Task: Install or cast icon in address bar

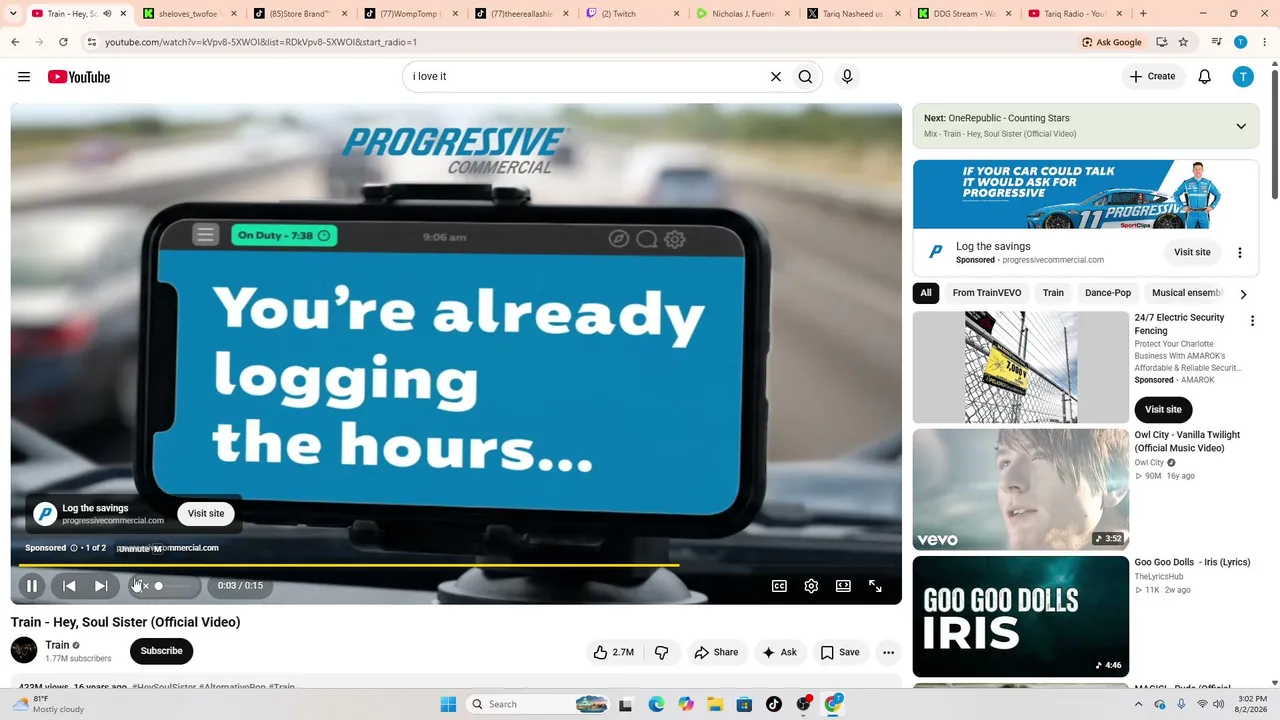Action: 1161,42
